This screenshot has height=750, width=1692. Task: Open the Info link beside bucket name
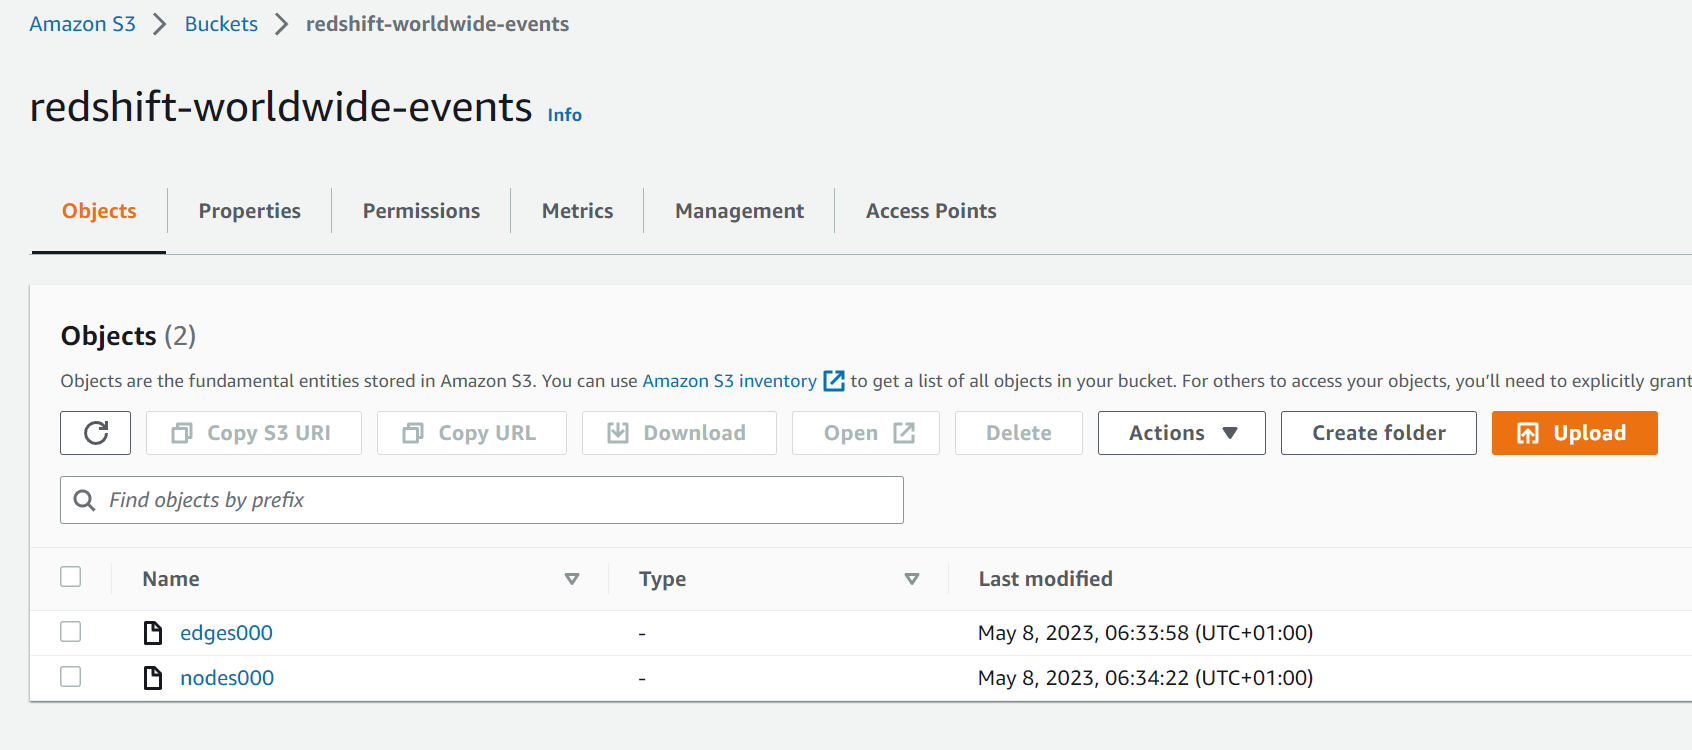click(564, 115)
